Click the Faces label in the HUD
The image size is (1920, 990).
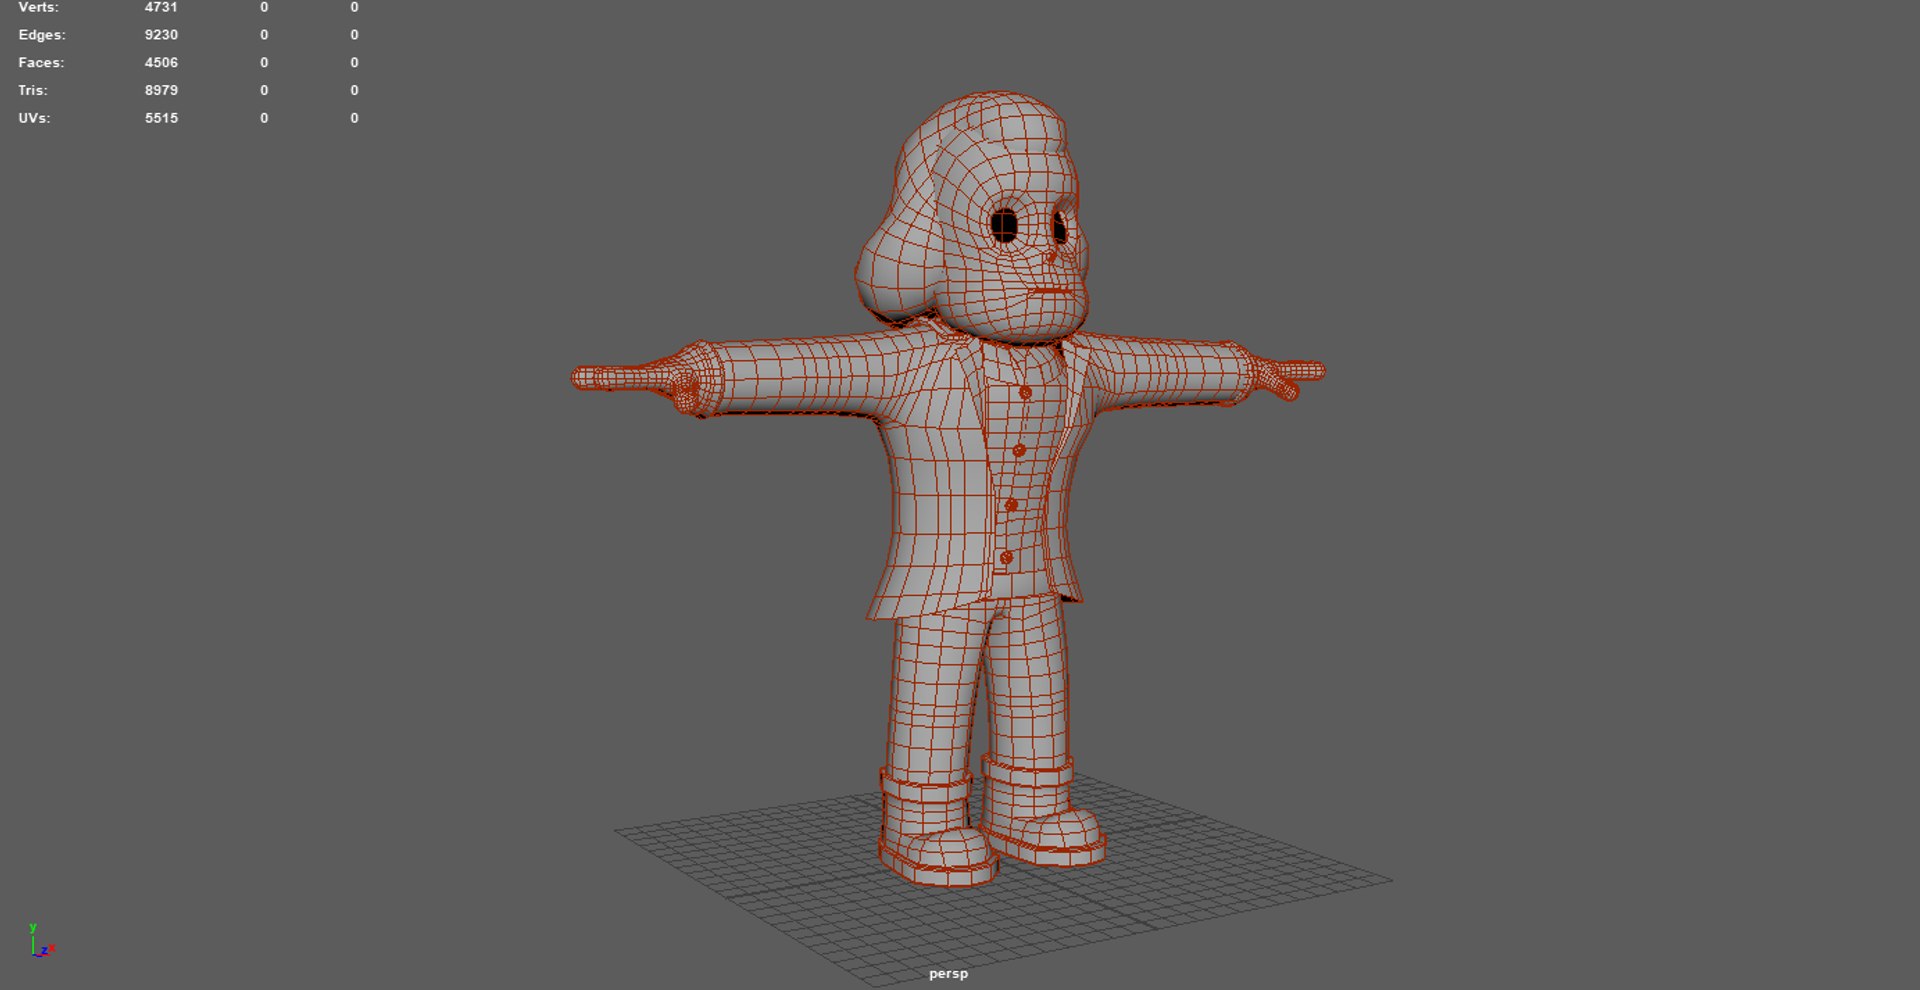pyautogui.click(x=41, y=63)
